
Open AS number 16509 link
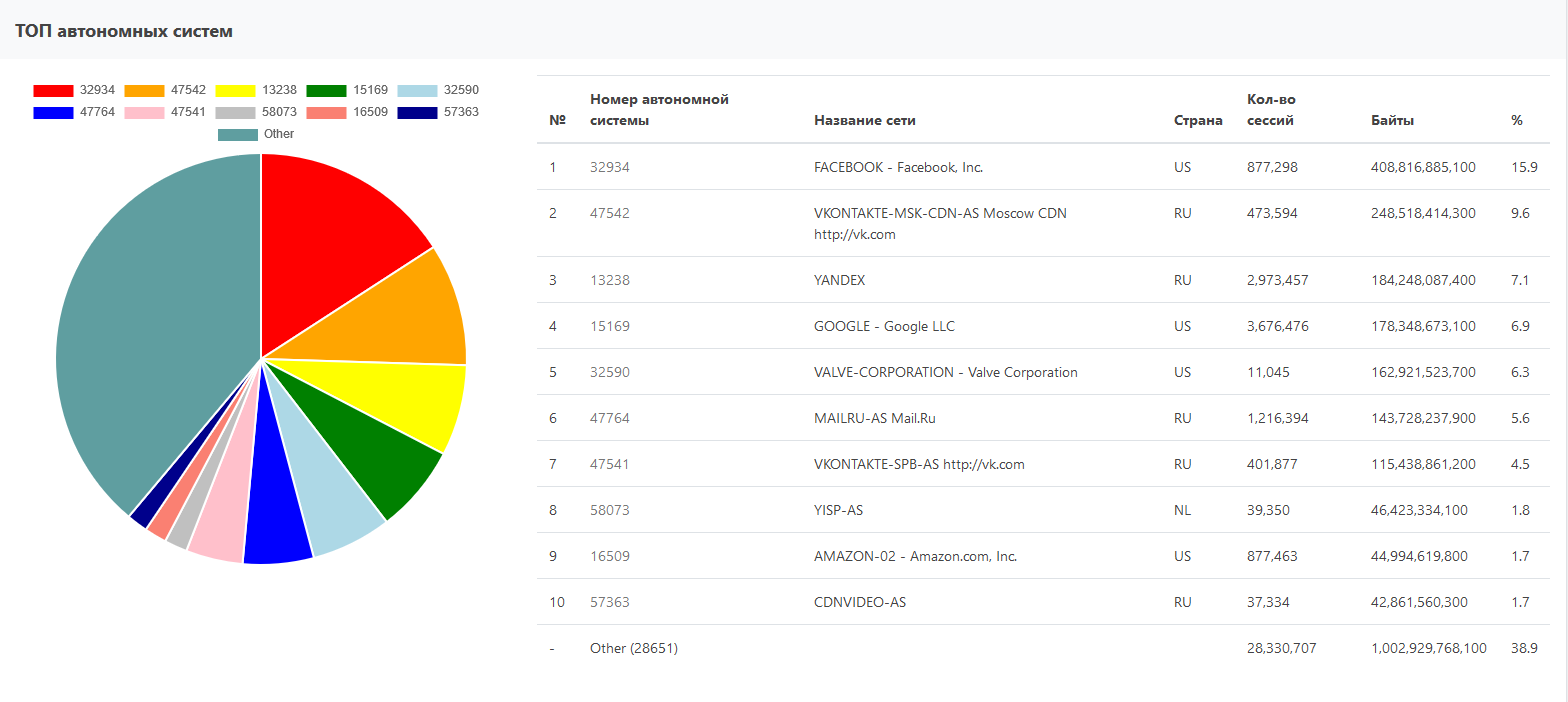[x=610, y=556]
